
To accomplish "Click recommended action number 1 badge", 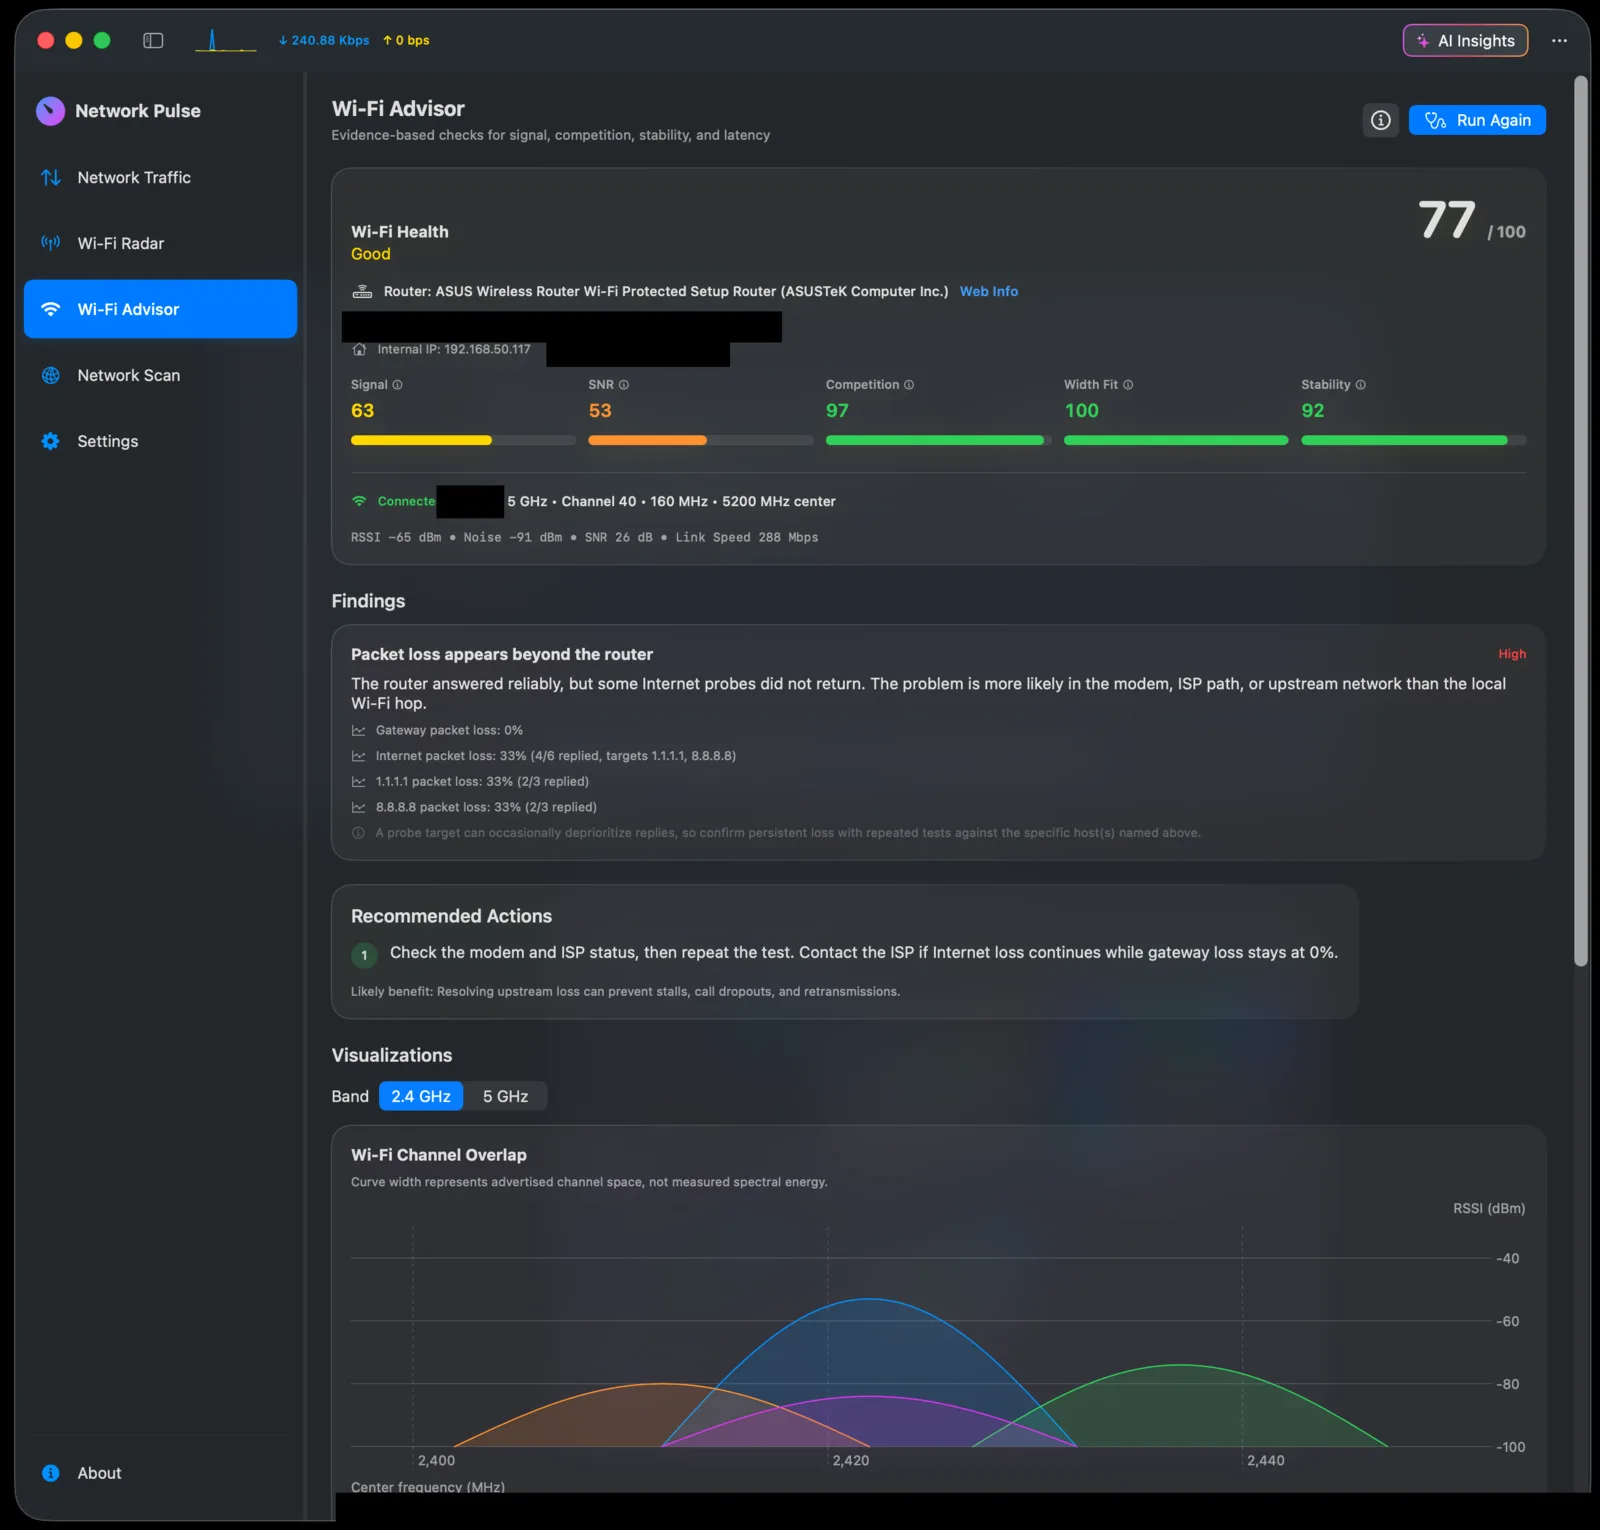I will (364, 955).
